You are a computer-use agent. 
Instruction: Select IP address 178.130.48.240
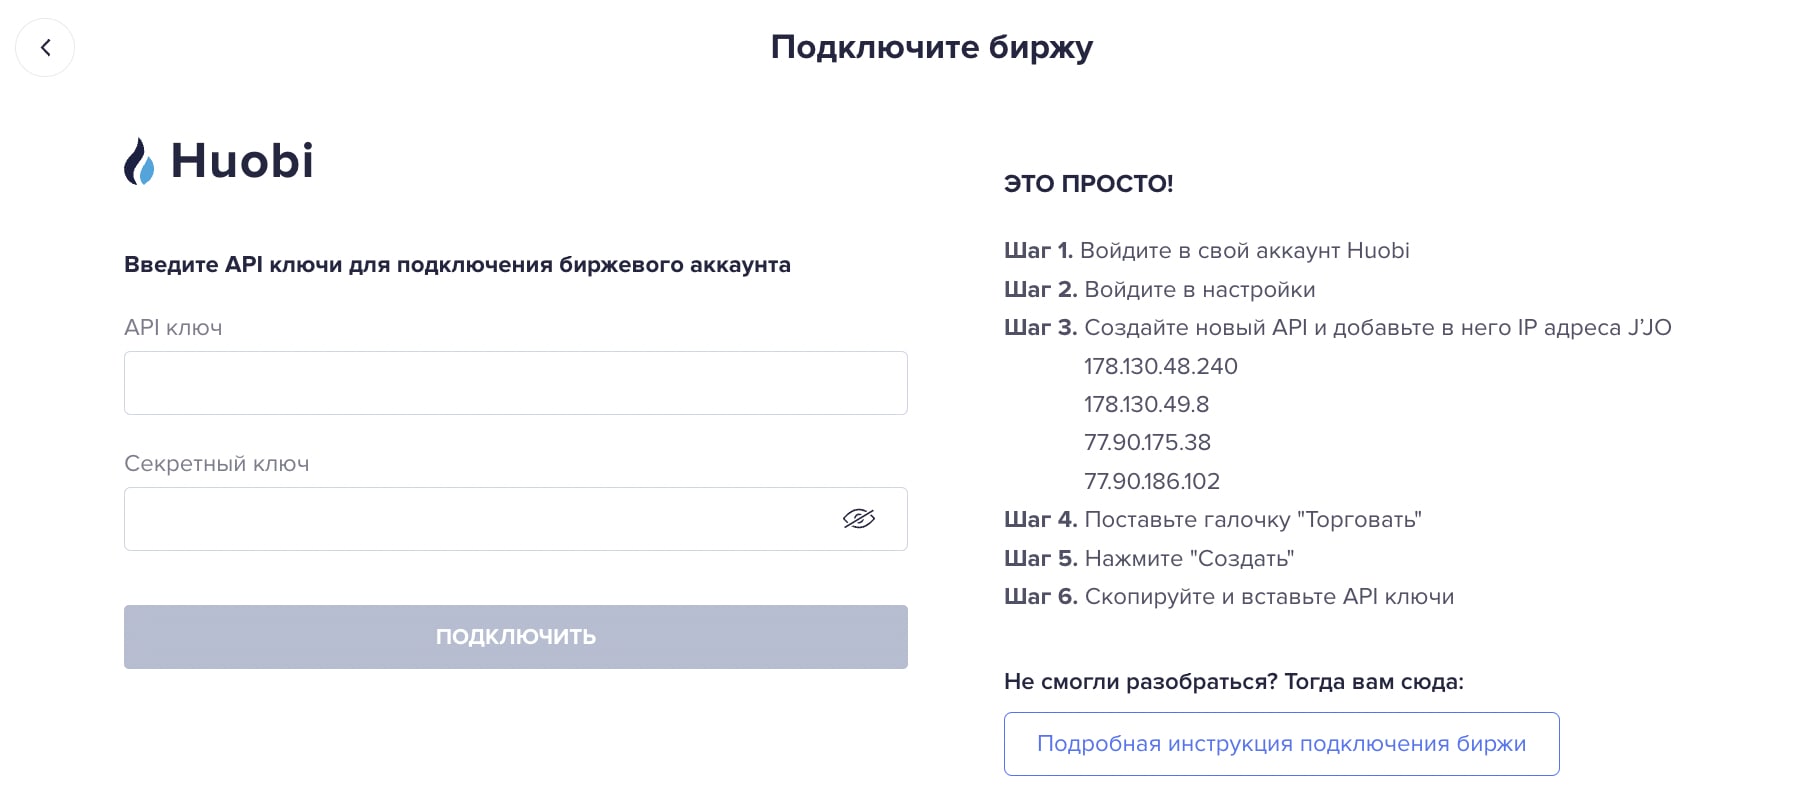[x=1161, y=366]
